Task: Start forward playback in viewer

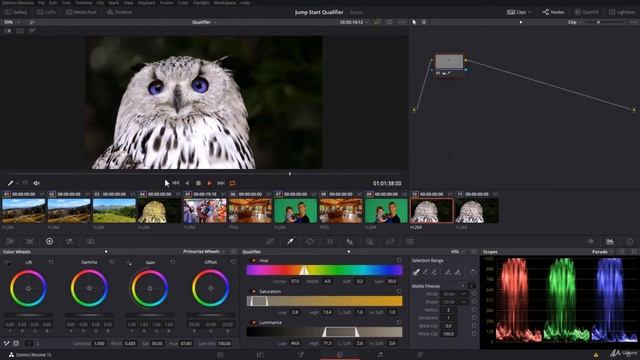Action: (209, 183)
